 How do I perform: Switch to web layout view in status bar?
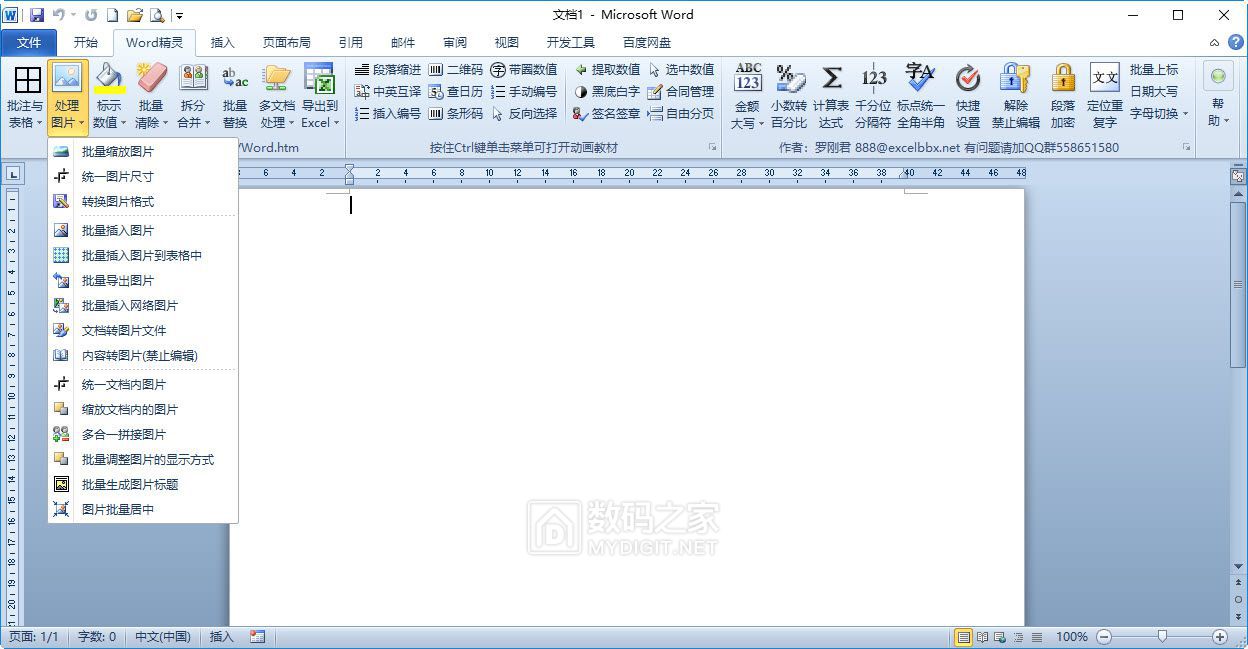999,637
